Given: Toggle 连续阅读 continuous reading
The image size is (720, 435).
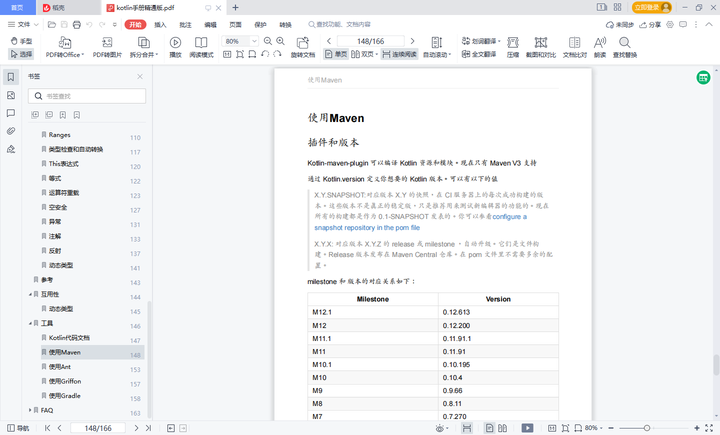Looking at the screenshot, I should pos(399,54).
